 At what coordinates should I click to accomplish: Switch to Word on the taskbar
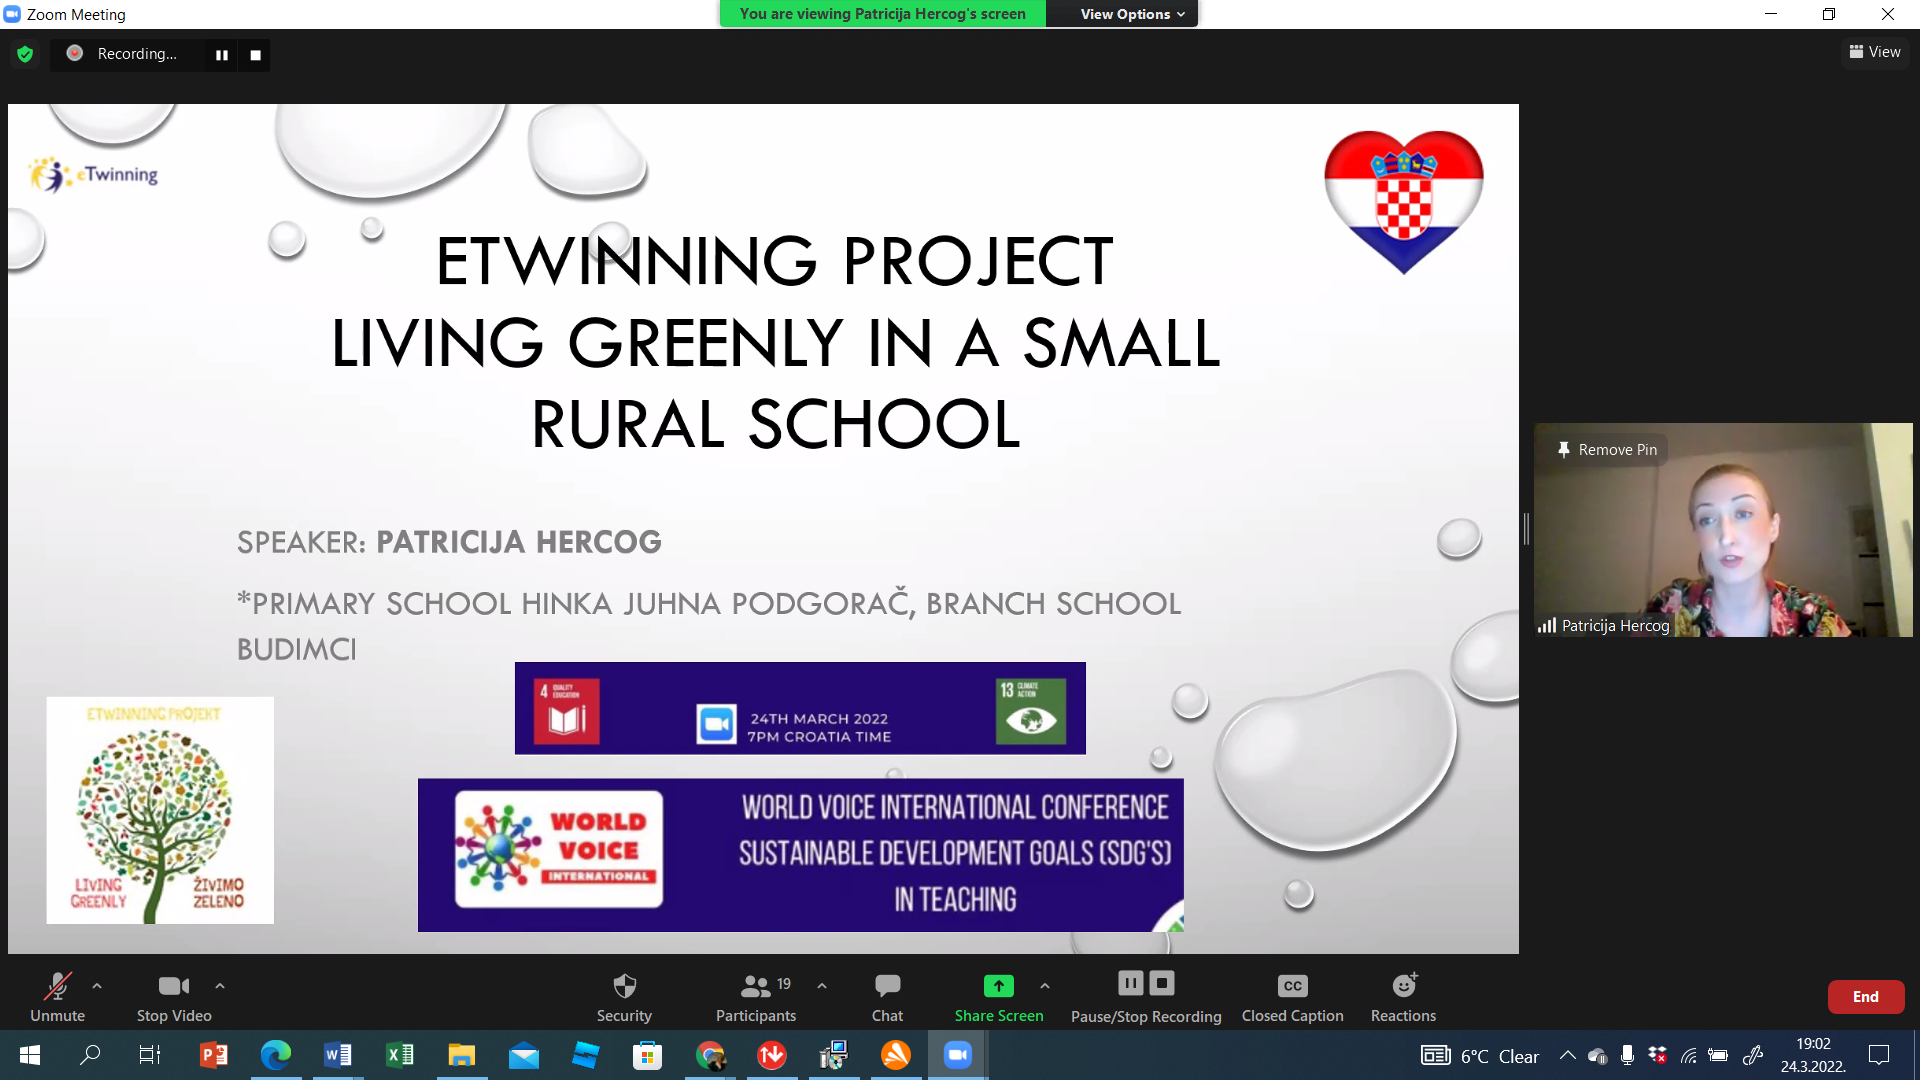(x=337, y=1055)
